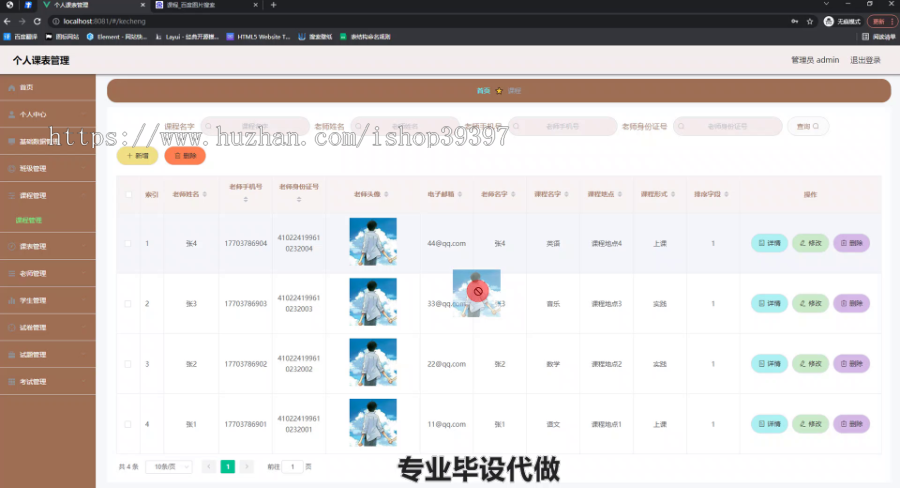Click the teacher avatar thumbnail in row 张1
Viewport: 900px width, 488px height.
[373, 423]
